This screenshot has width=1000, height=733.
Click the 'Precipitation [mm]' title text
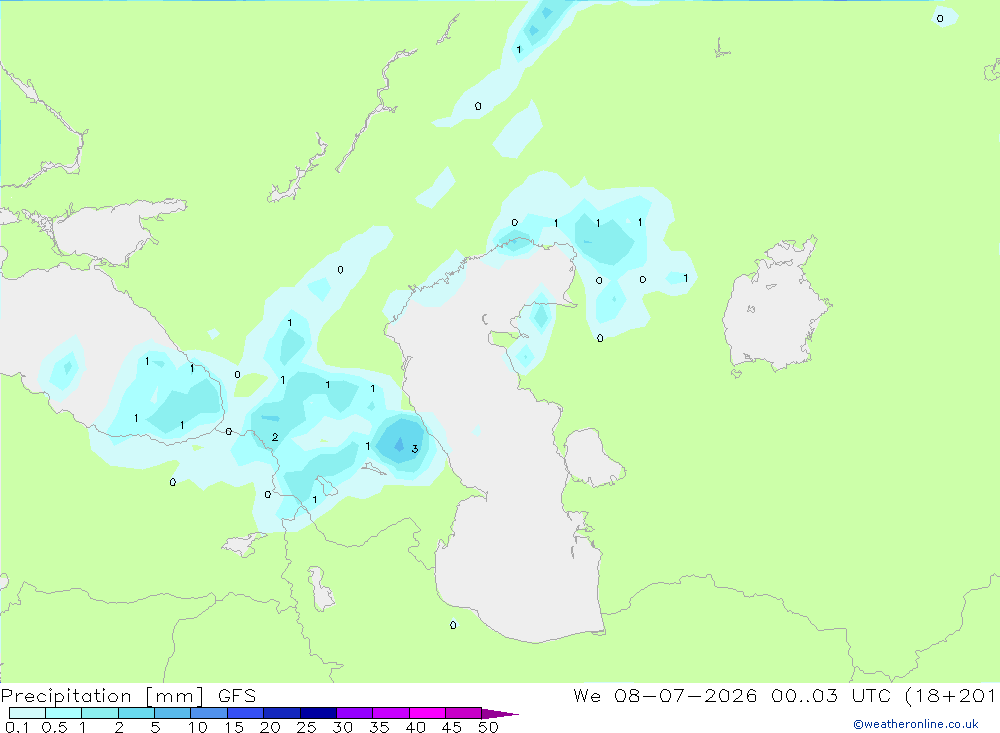click(x=102, y=696)
